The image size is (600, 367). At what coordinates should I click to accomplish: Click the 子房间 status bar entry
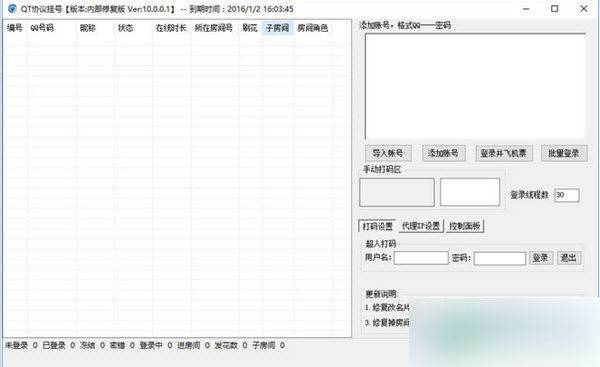tap(268, 345)
